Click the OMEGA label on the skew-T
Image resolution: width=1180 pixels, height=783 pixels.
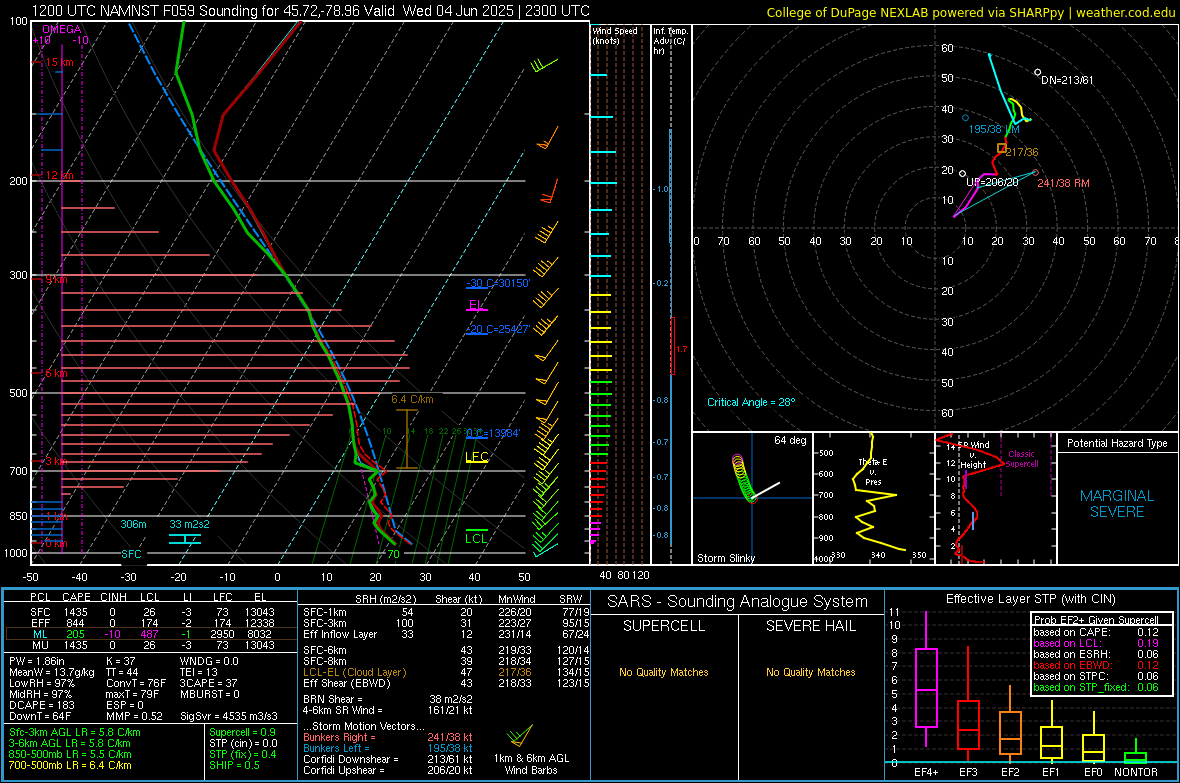(62, 29)
